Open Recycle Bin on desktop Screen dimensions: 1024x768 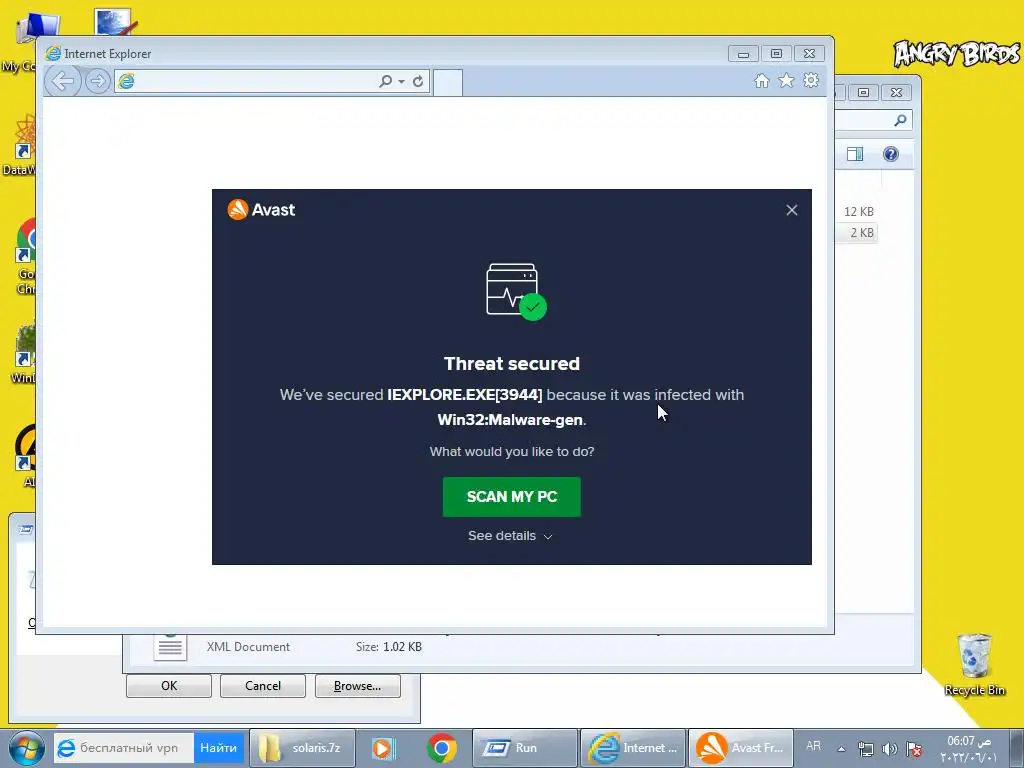(974, 664)
